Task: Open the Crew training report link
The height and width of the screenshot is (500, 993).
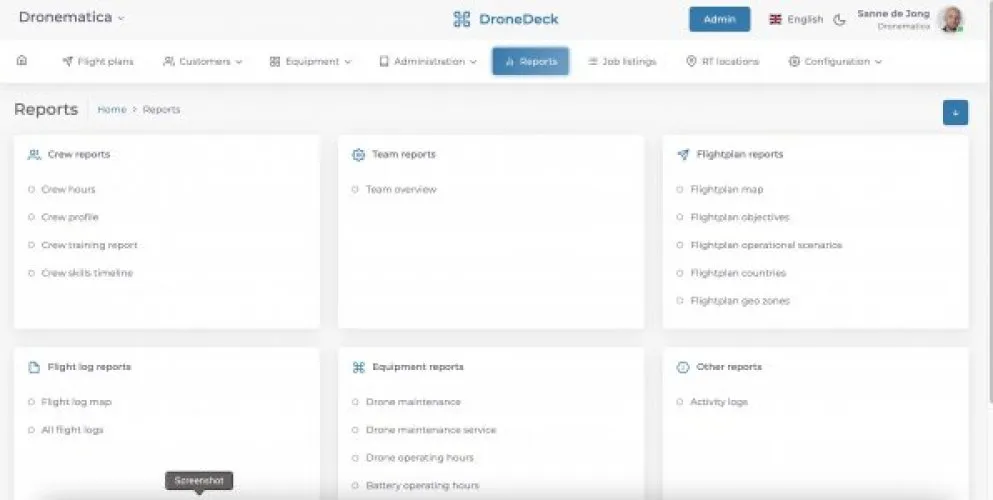Action: click(x=89, y=245)
